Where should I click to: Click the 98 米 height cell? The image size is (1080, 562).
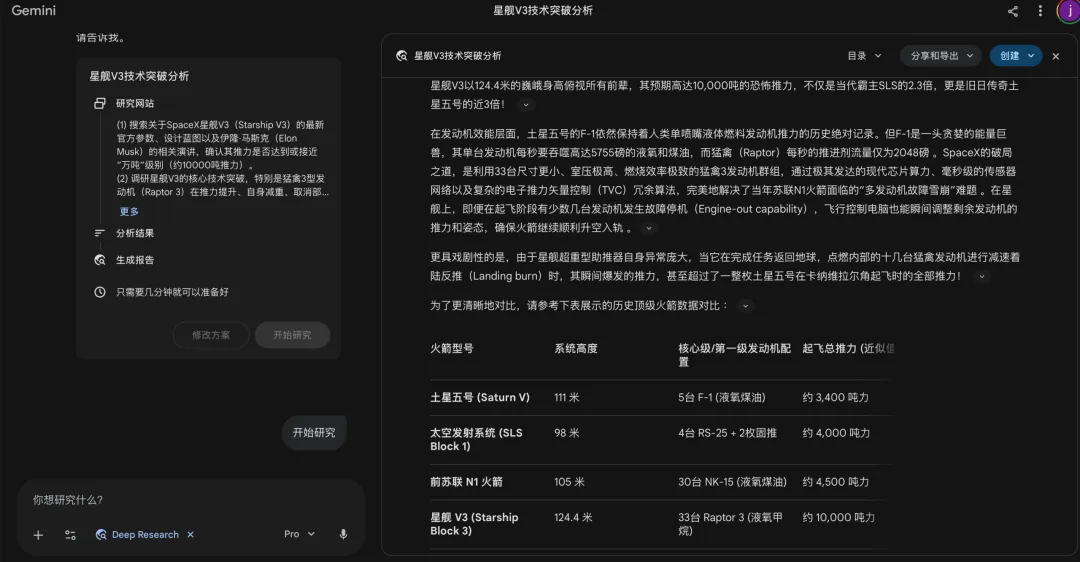pos(567,433)
